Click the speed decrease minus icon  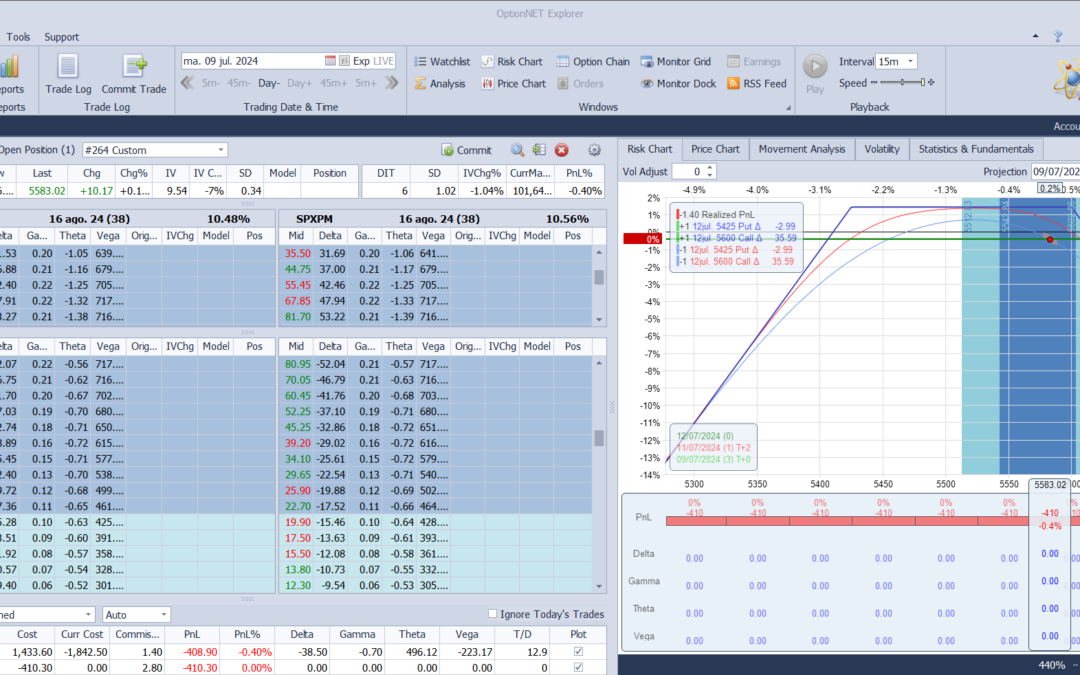(874, 83)
